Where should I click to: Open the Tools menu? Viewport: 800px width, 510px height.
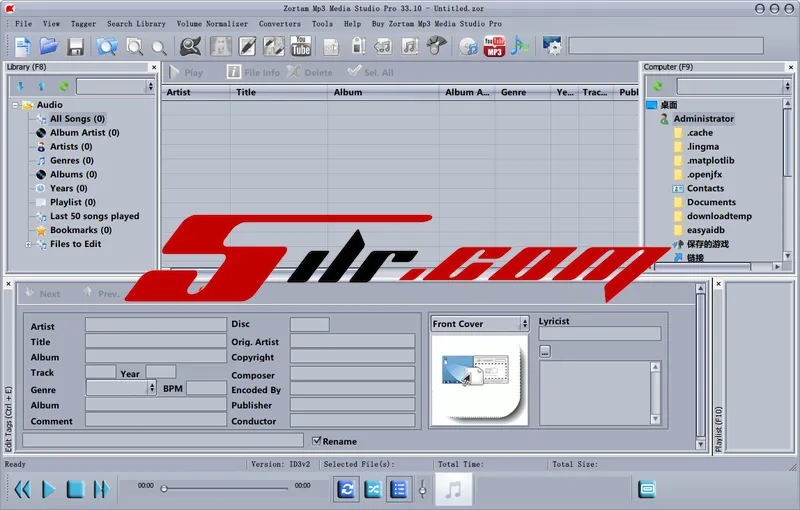click(x=322, y=23)
